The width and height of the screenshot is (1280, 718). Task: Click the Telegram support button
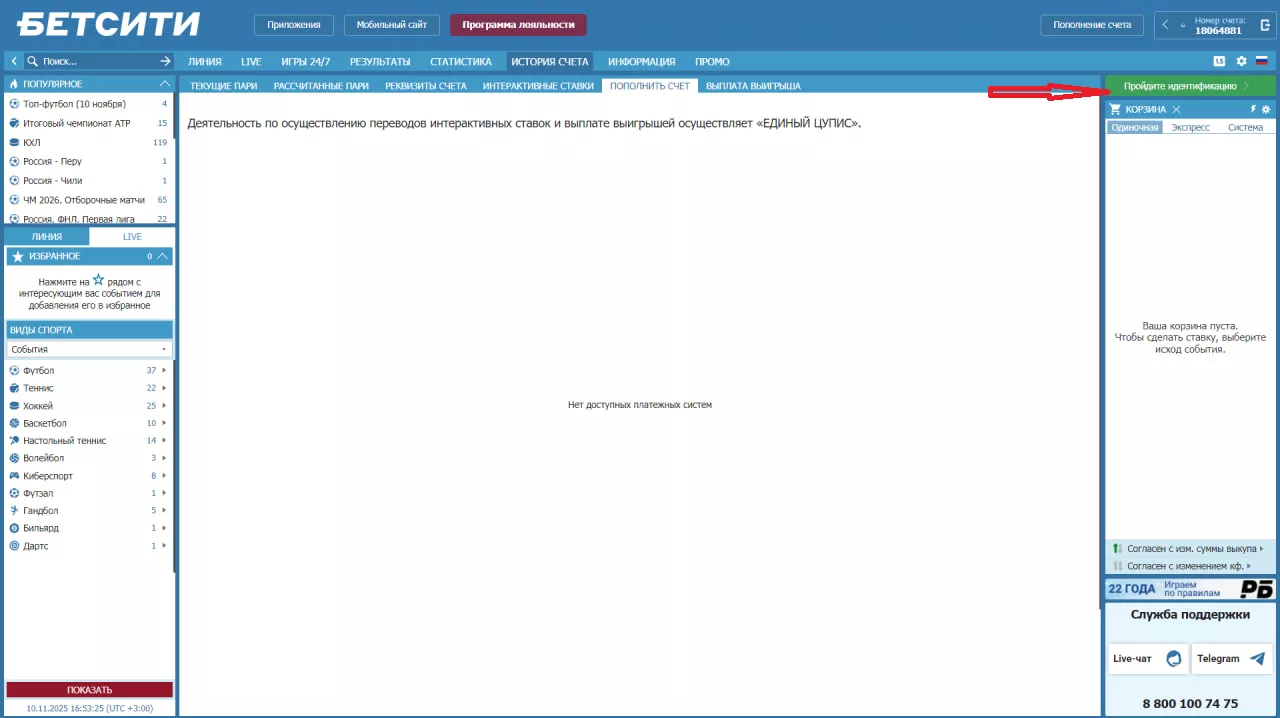tap(1232, 659)
